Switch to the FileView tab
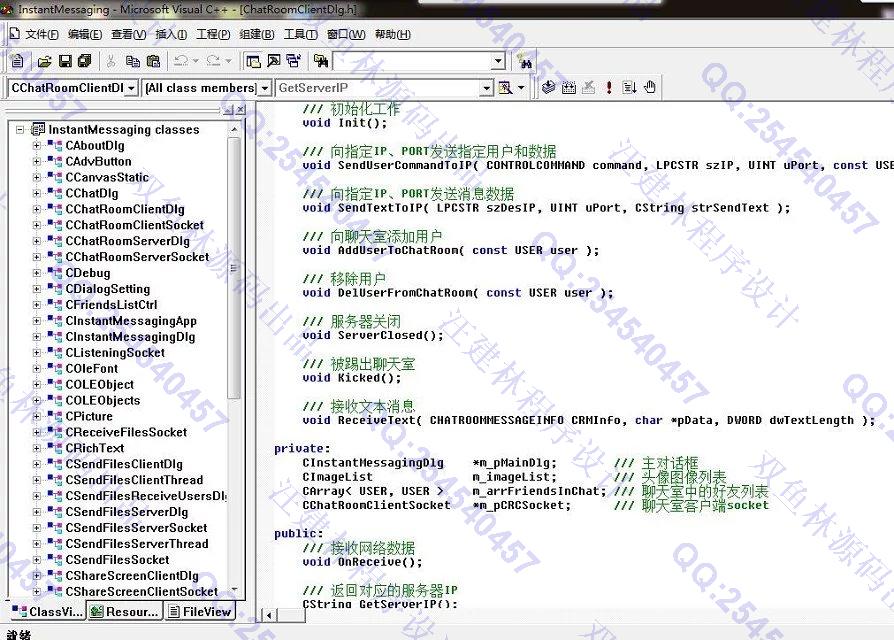The height and width of the screenshot is (640, 894). click(200, 612)
